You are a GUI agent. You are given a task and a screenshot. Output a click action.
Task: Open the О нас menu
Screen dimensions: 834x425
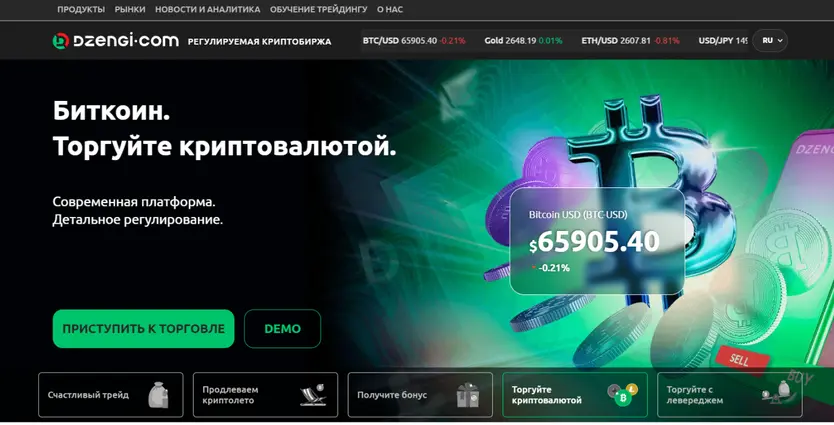click(x=390, y=9)
